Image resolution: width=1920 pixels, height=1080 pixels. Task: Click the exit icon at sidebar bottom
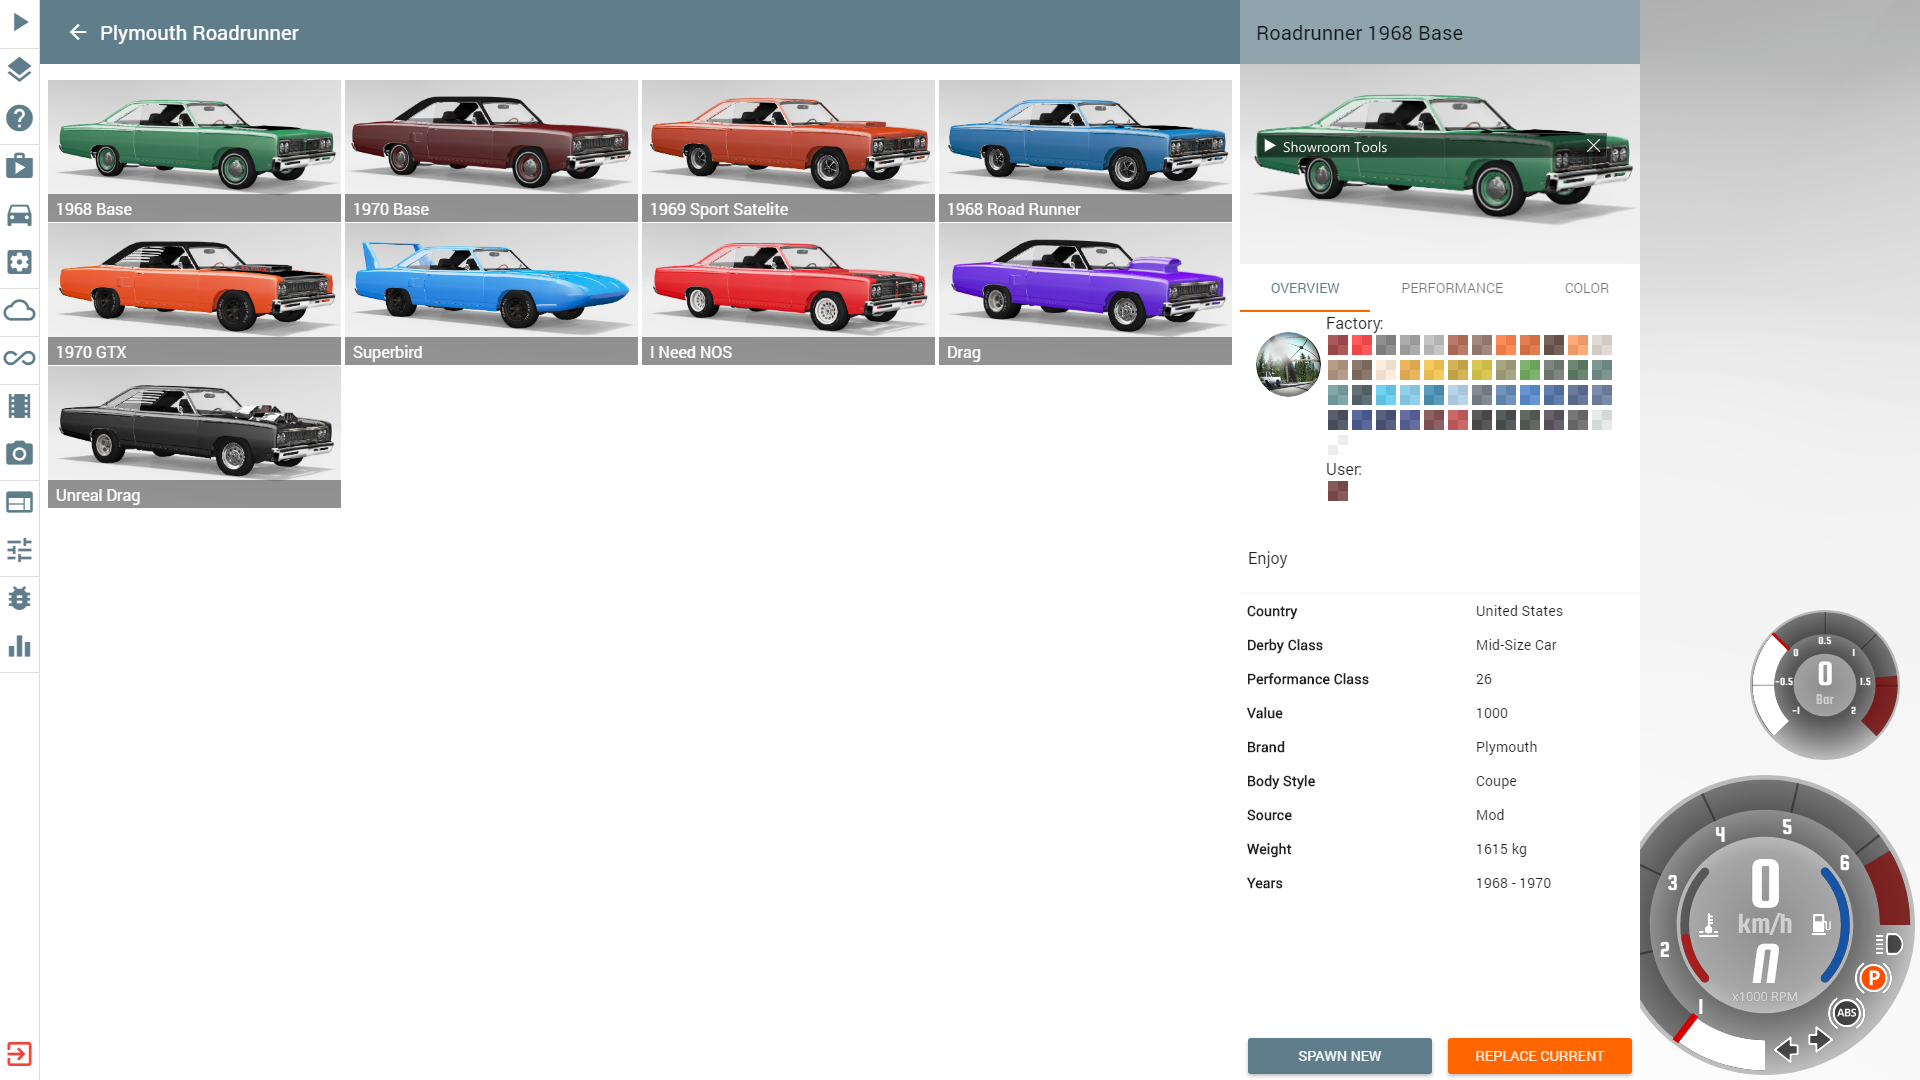(x=19, y=1054)
